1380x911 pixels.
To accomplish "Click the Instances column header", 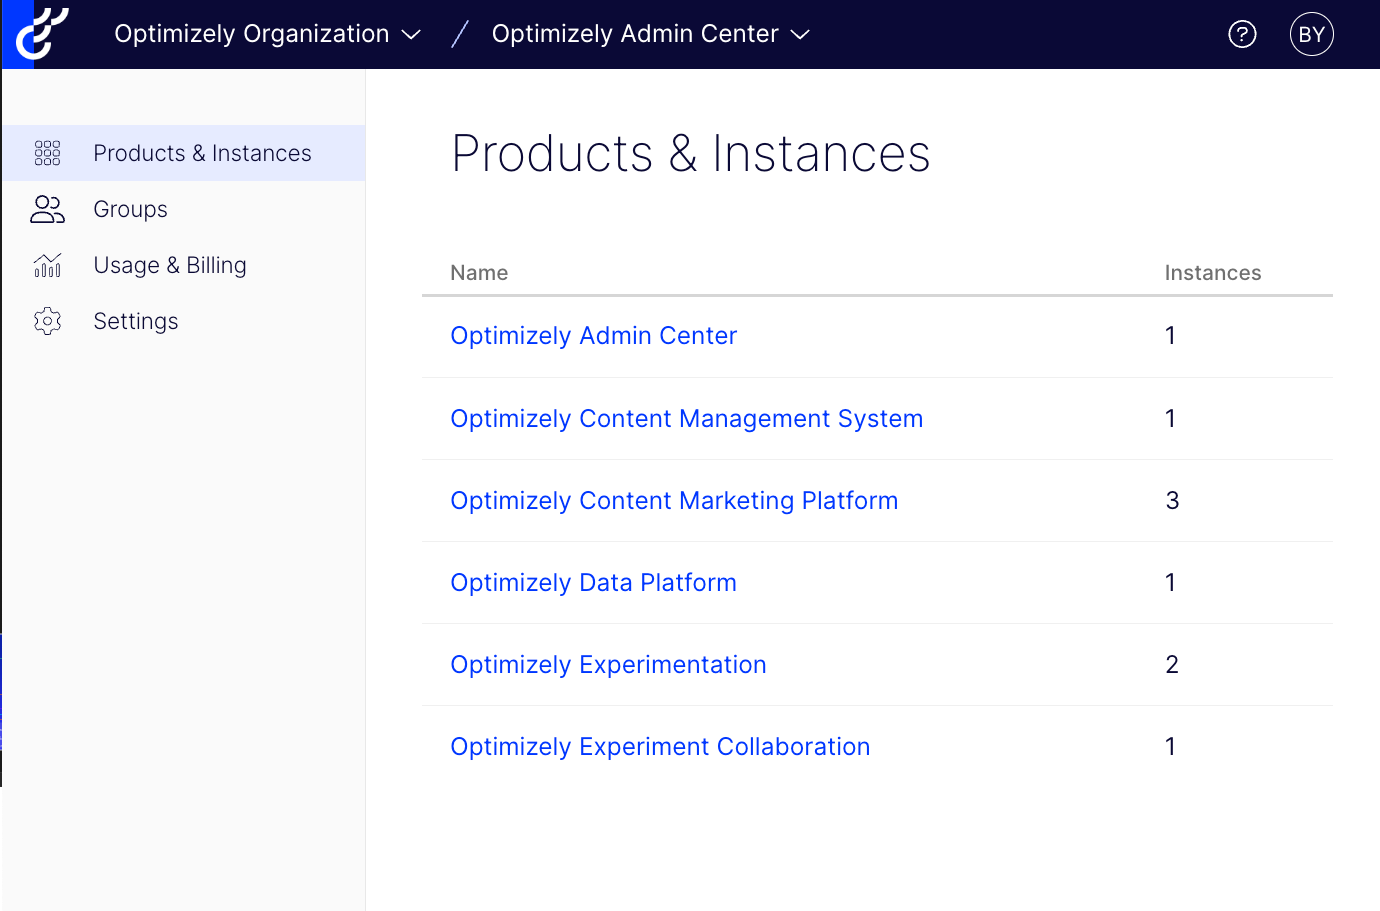I will coord(1212,272).
